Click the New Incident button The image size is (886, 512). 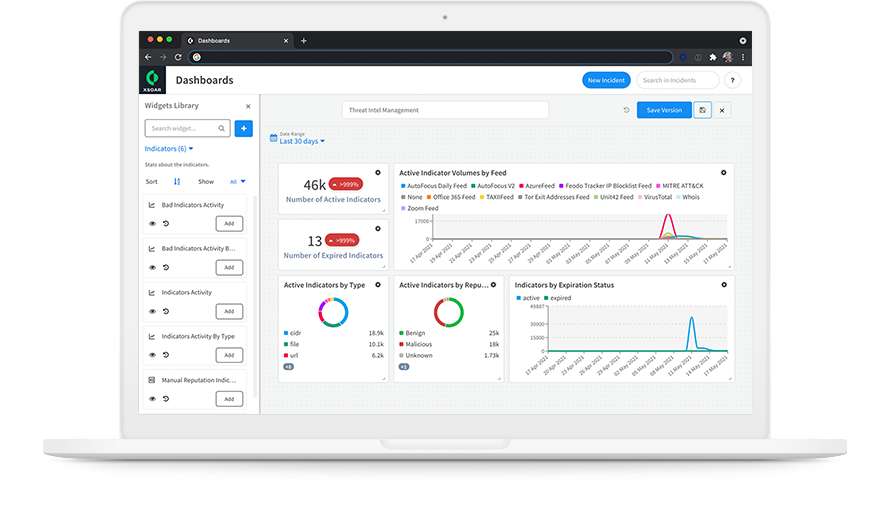point(606,80)
